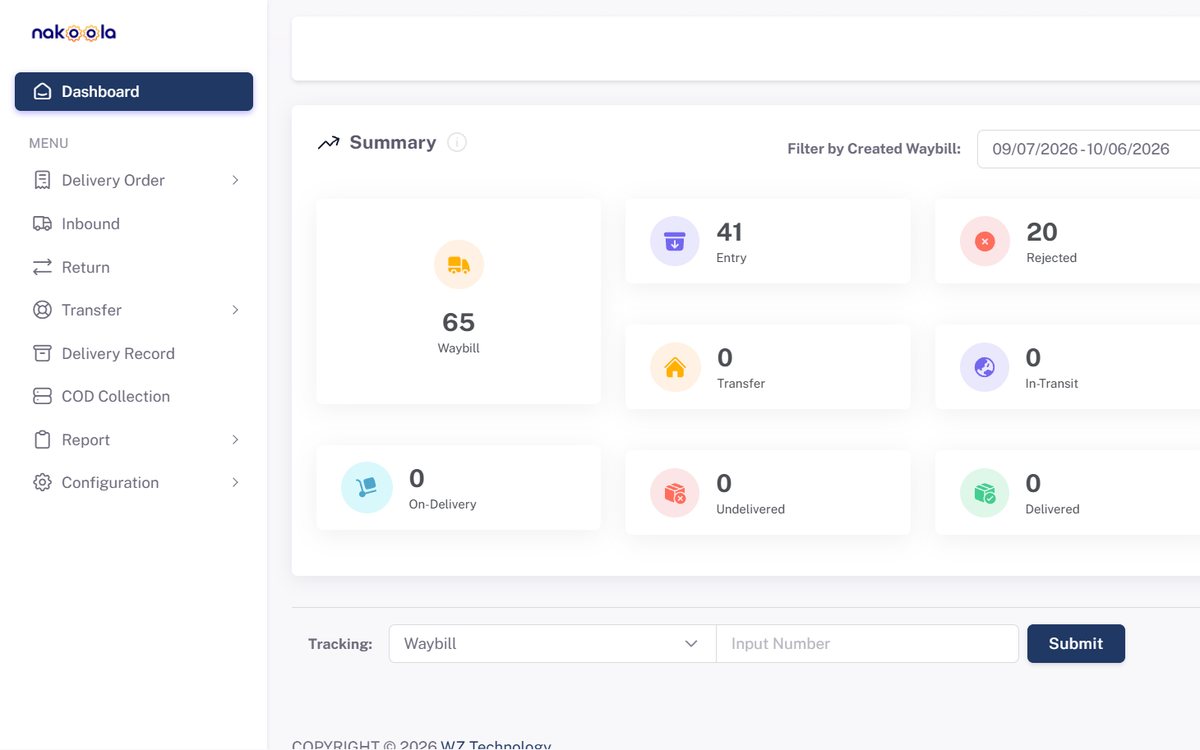Click the Undelivered label text

(x=750, y=509)
